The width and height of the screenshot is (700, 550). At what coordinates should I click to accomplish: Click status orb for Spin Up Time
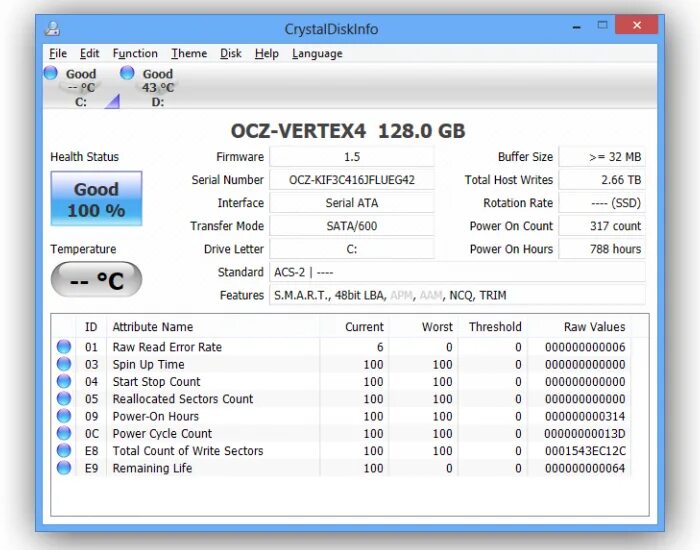click(x=64, y=364)
